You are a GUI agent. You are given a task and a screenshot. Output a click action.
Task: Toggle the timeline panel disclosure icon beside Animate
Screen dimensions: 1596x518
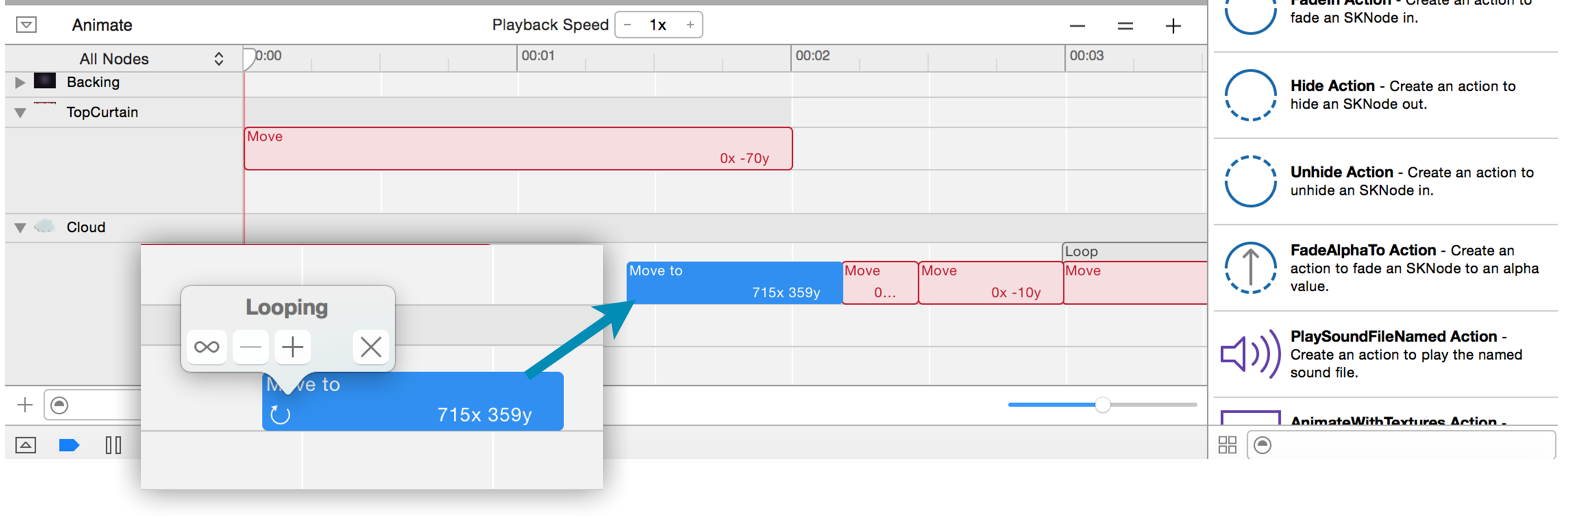27,25
